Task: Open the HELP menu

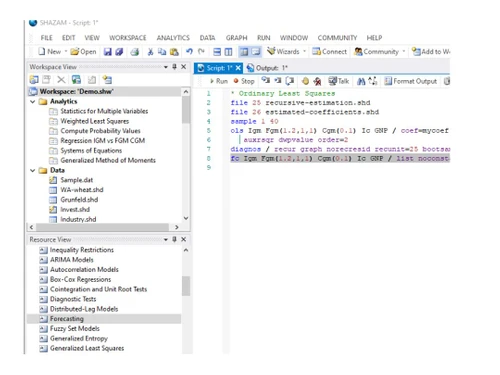Action: pyautogui.click(x=374, y=38)
